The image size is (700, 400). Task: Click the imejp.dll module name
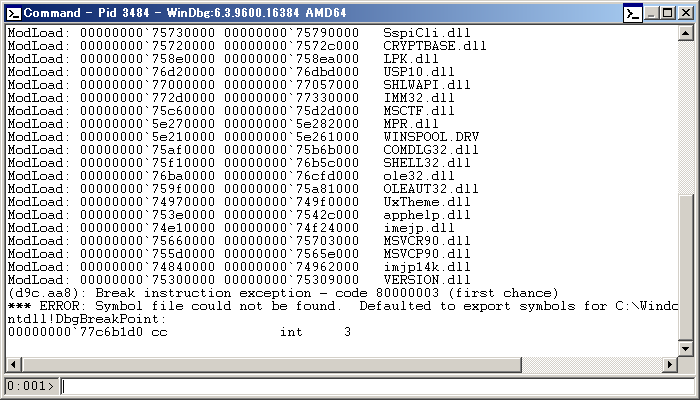418,228
